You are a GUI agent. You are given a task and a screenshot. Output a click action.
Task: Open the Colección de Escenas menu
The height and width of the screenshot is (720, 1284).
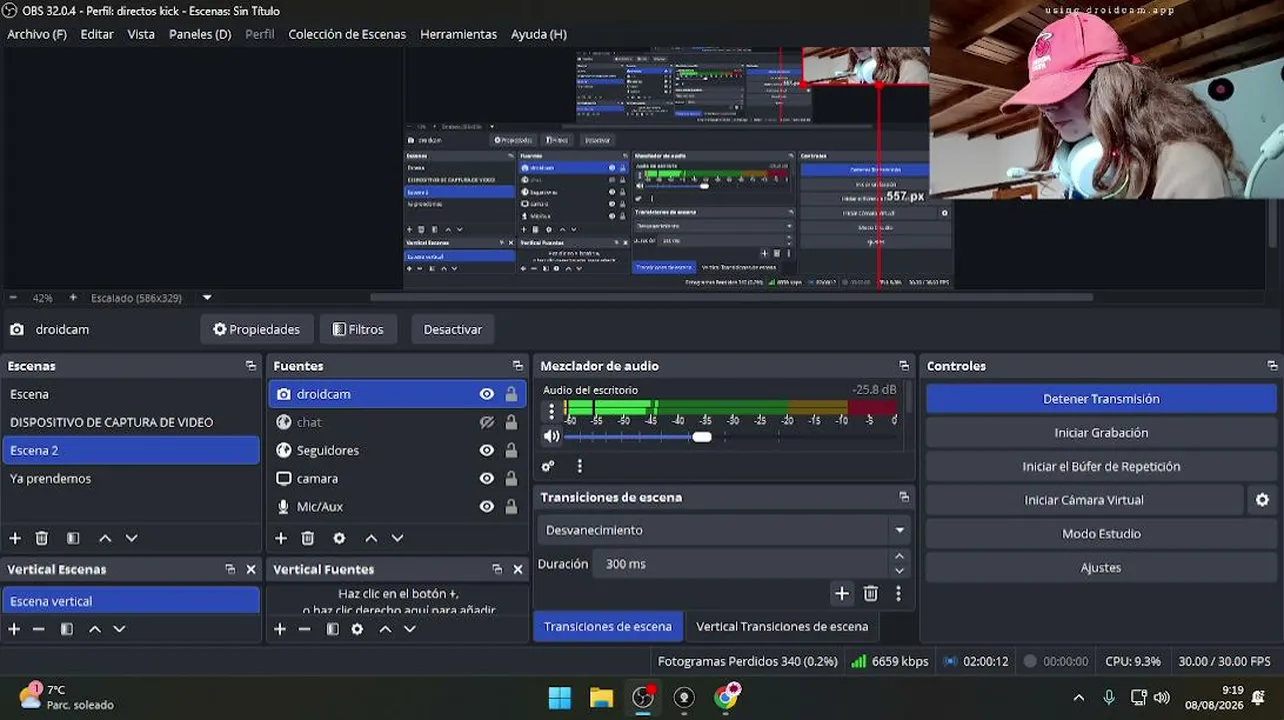[347, 34]
